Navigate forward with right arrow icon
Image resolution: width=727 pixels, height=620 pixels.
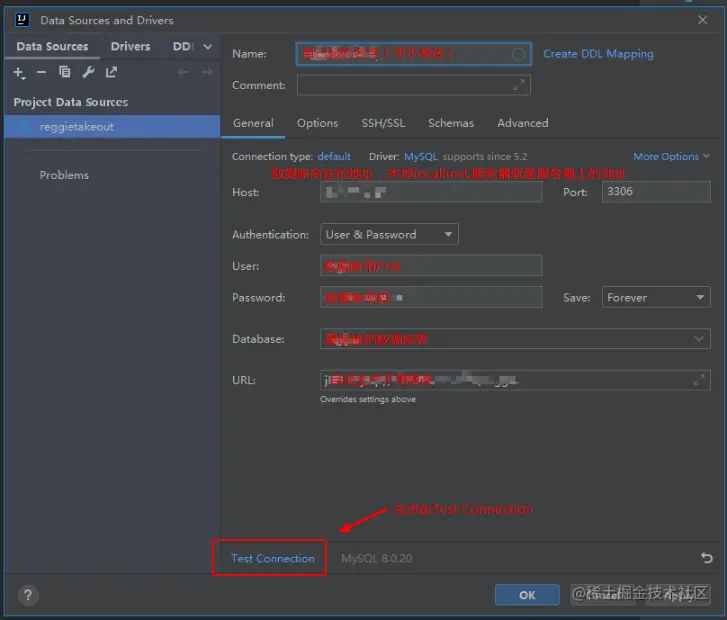click(207, 72)
